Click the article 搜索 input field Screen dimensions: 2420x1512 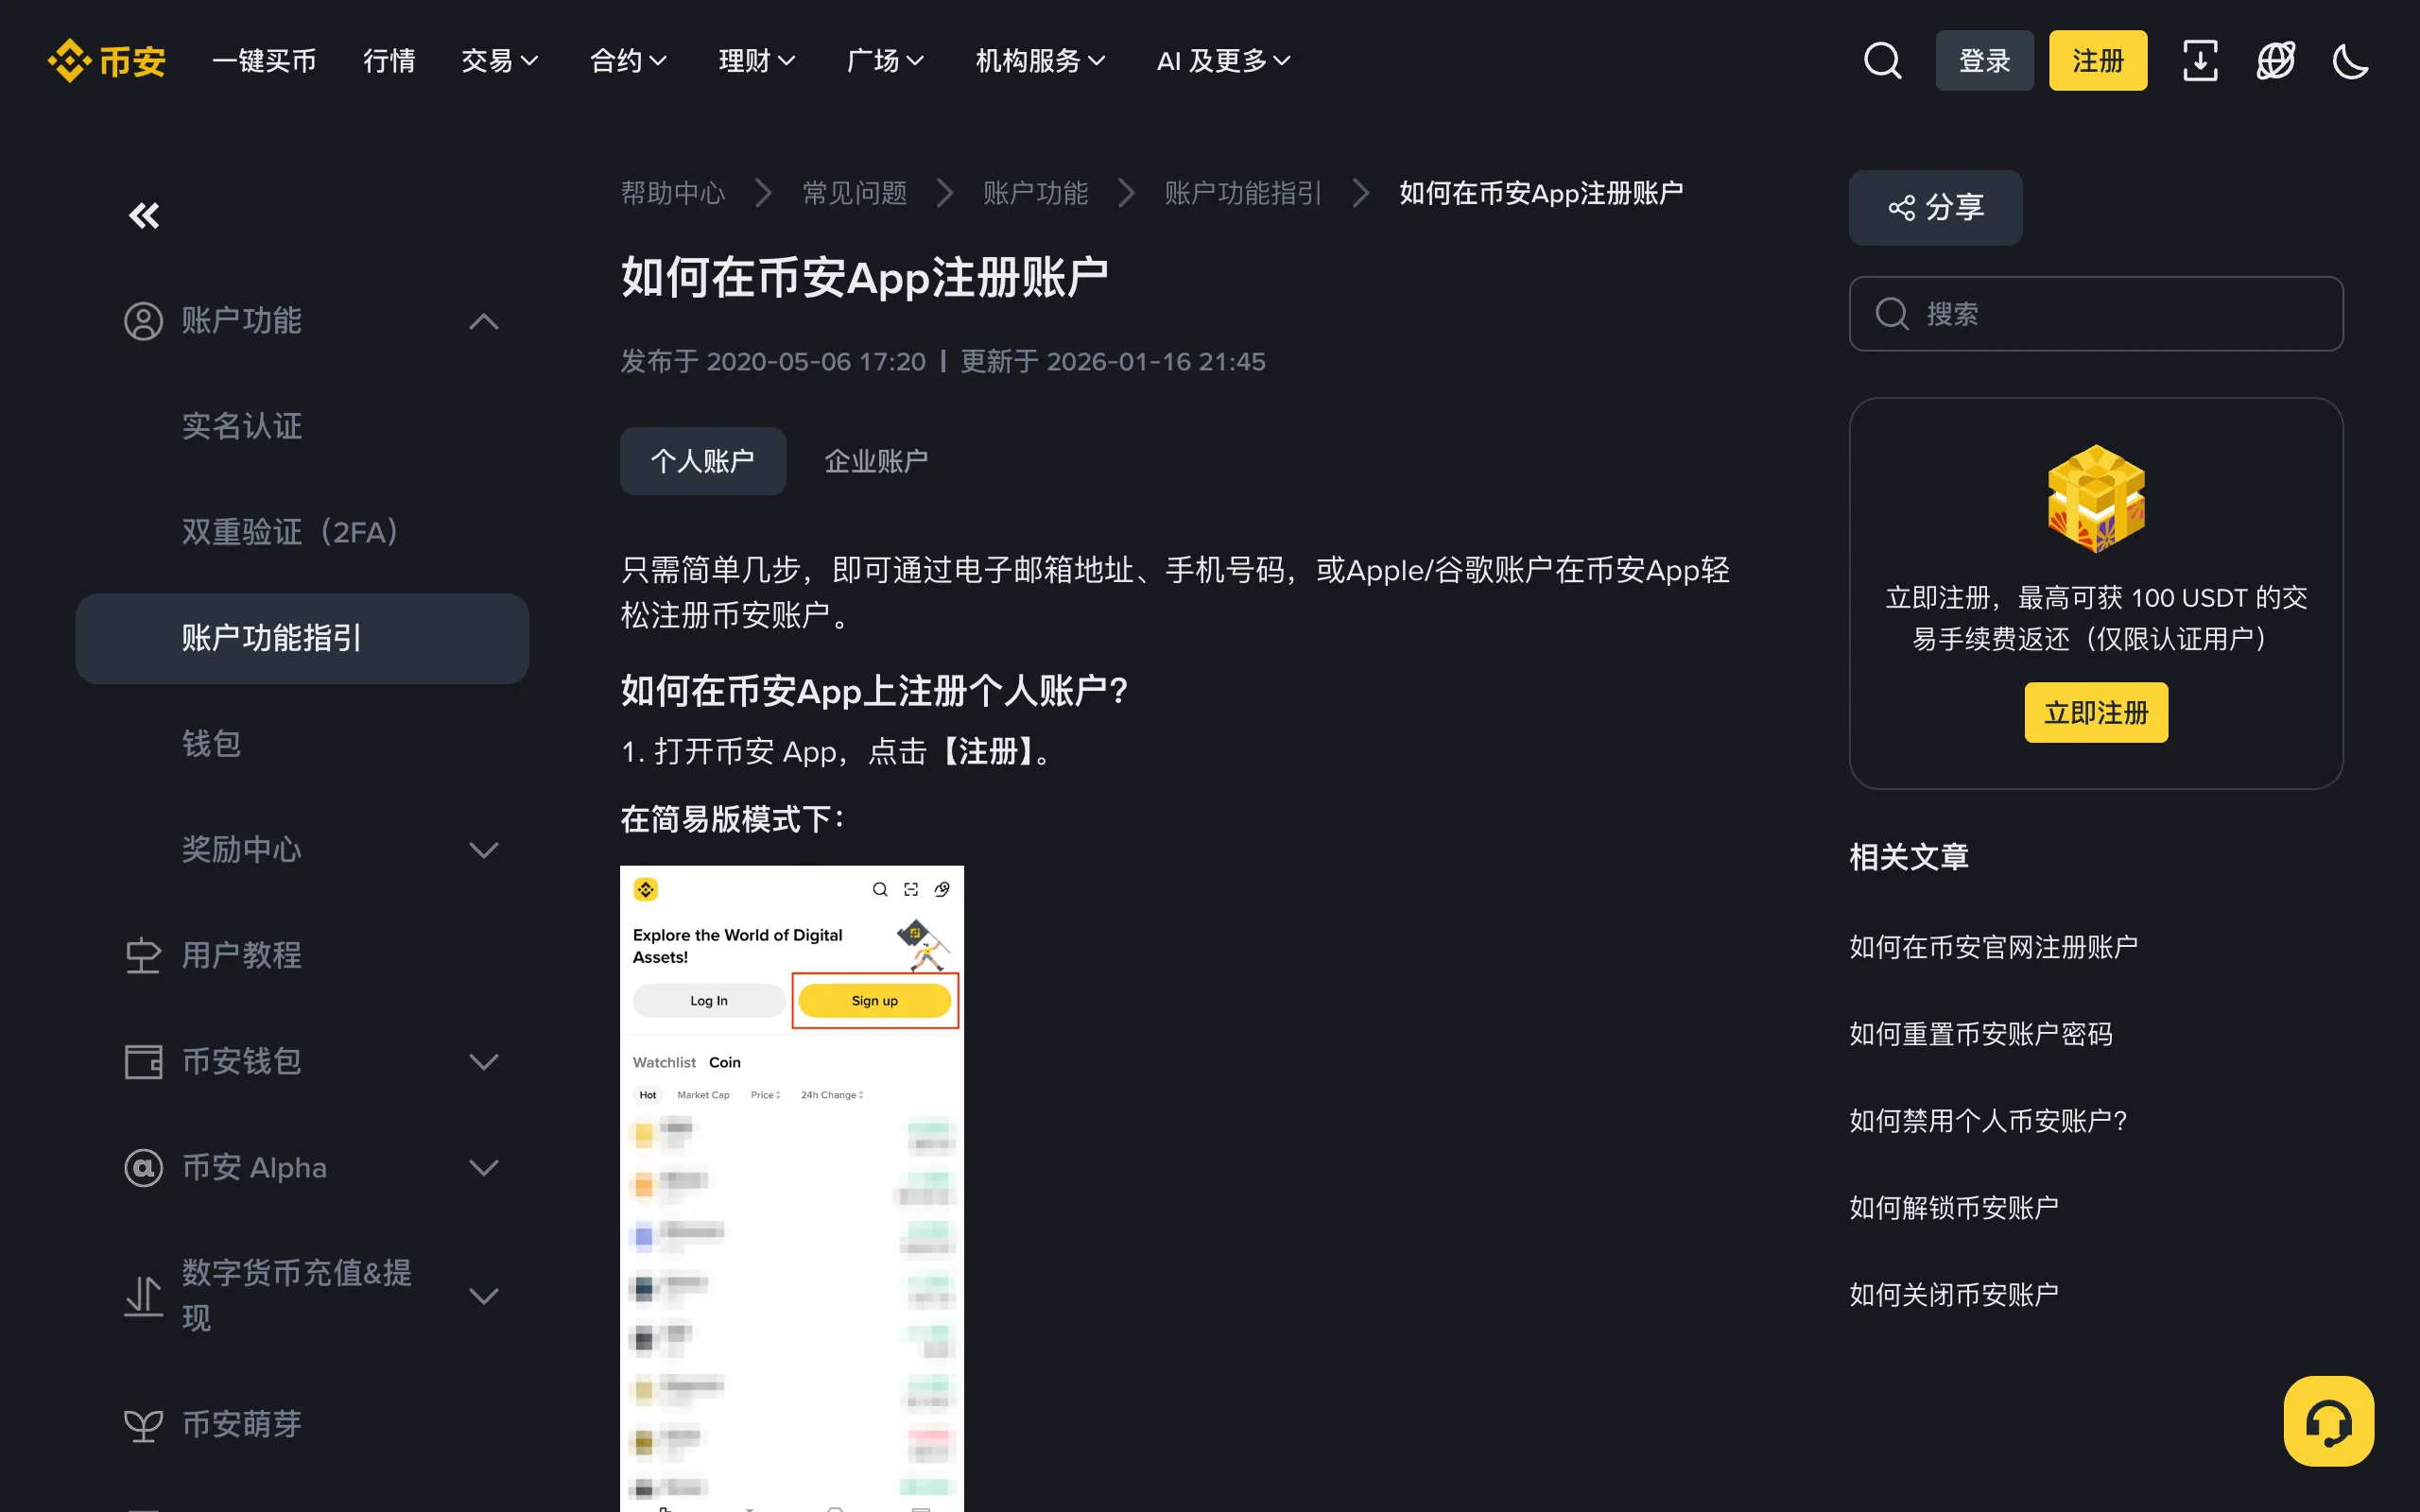point(2096,314)
